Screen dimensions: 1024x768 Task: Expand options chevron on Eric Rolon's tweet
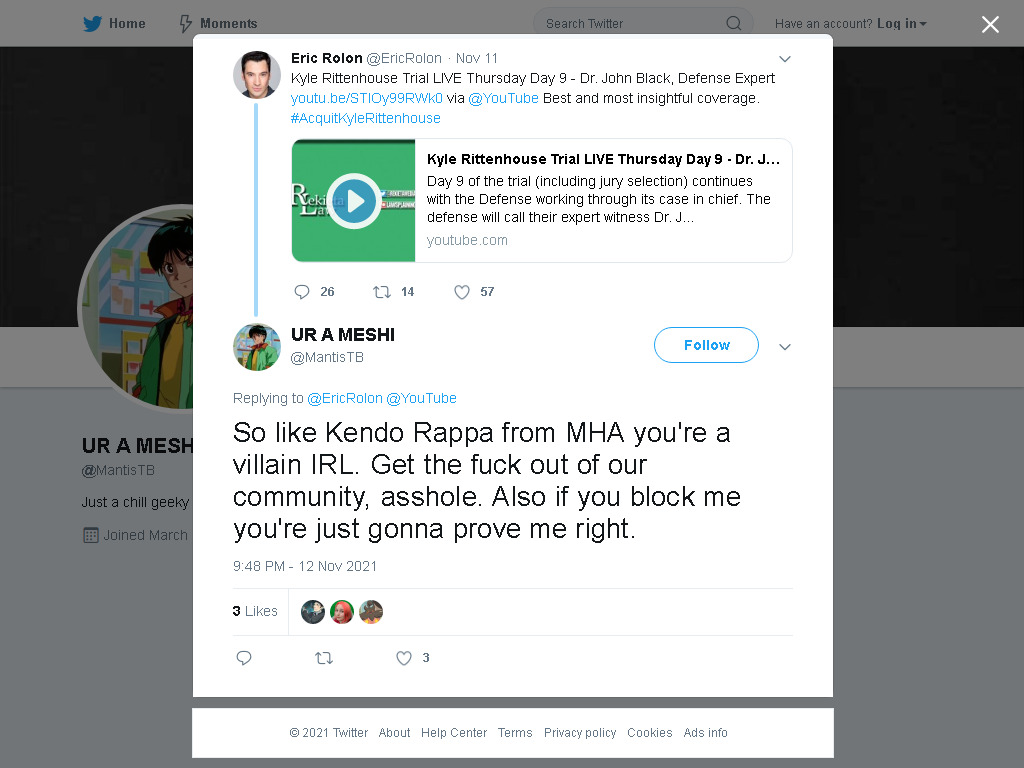785,59
